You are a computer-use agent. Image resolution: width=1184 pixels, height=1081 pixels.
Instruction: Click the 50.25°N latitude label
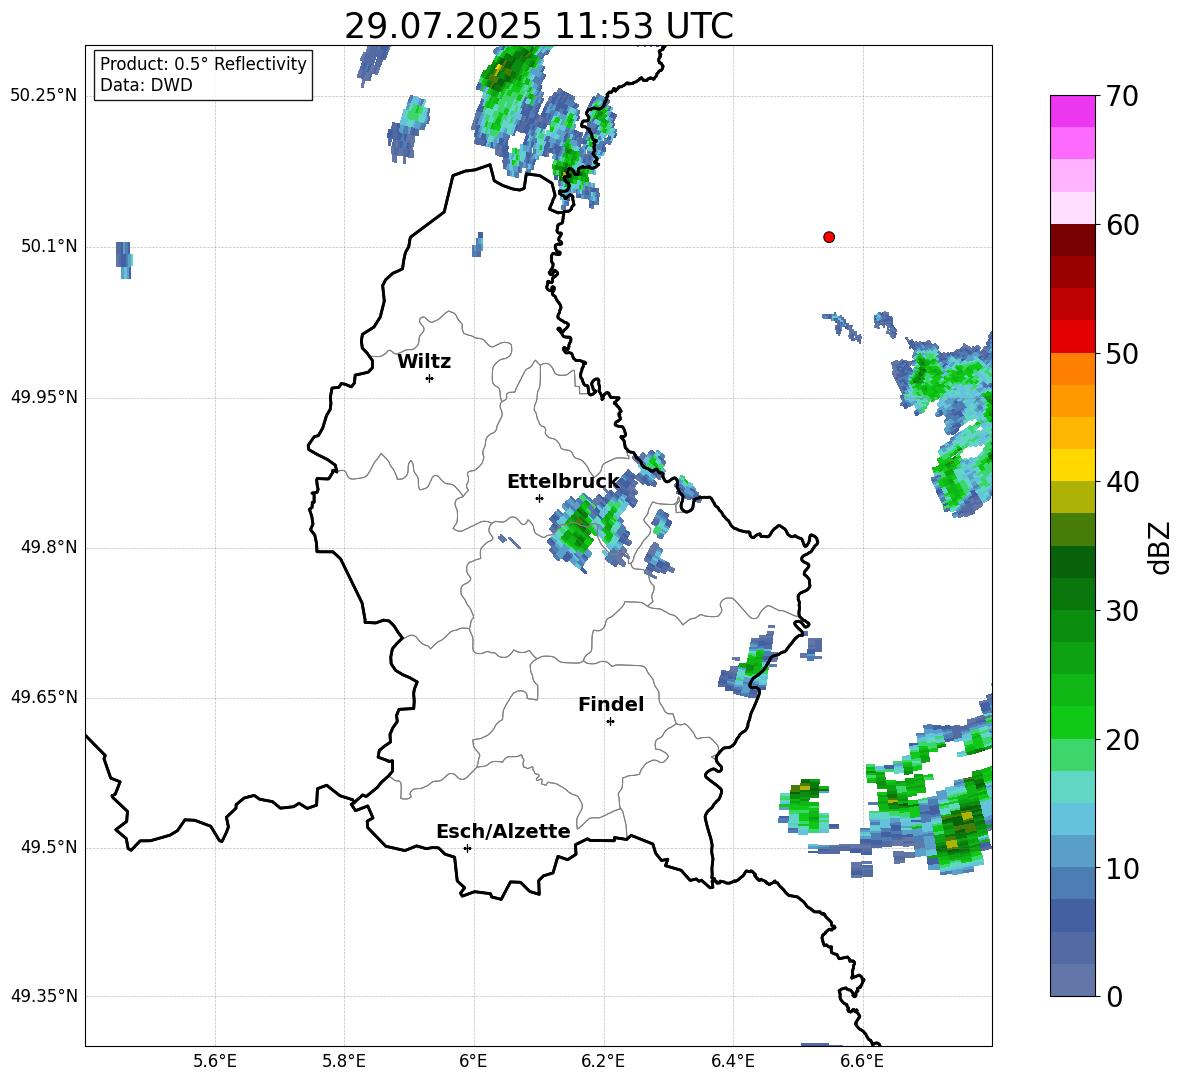click(44, 96)
